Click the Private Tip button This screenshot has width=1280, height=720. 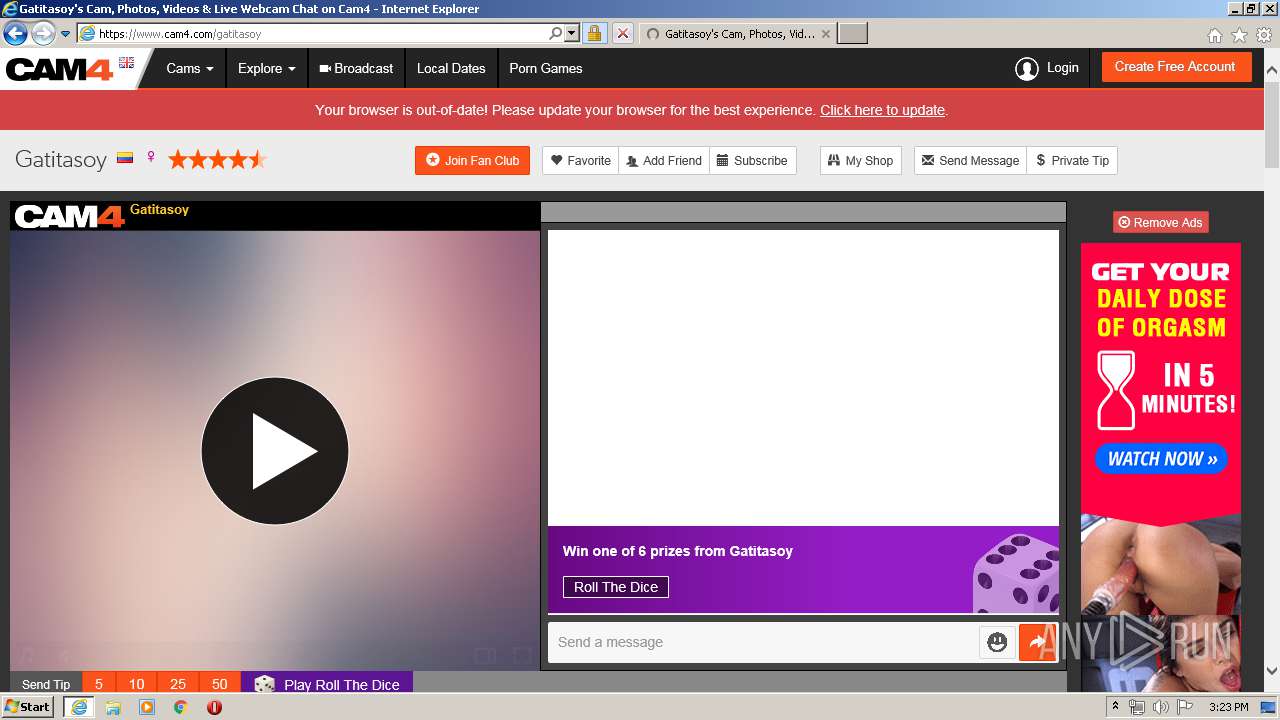pyautogui.click(x=1072, y=160)
